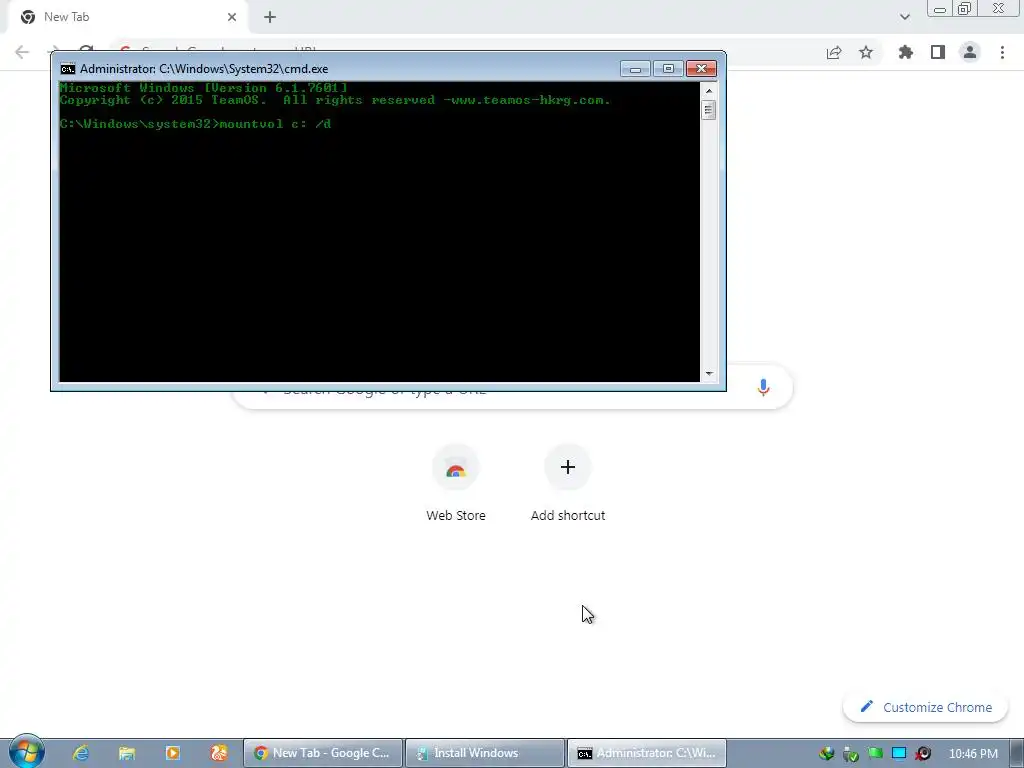This screenshot has height=768, width=1024.
Task: Open the clock showing 10:46 PM
Action: click(x=973, y=754)
